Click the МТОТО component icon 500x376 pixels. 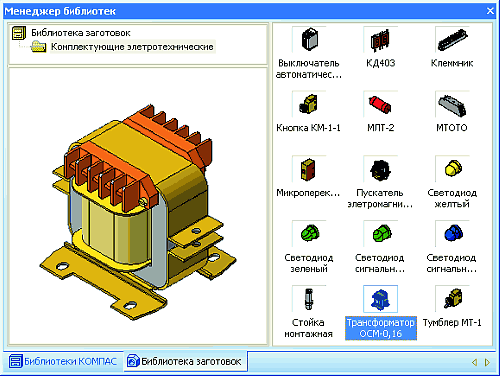coord(452,104)
